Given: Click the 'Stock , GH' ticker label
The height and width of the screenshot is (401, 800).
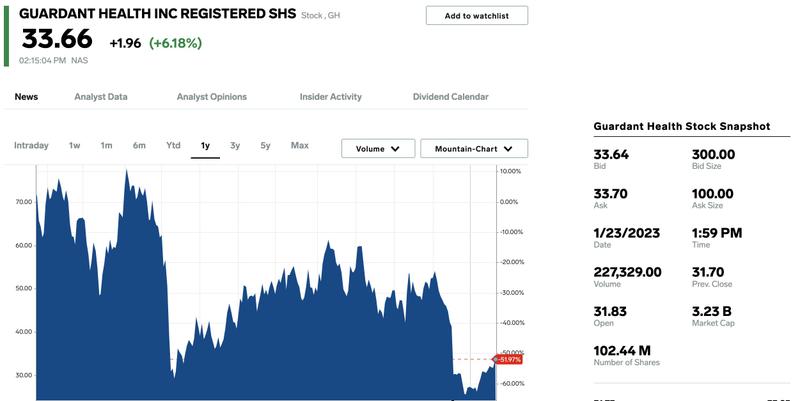Looking at the screenshot, I should [320, 15].
